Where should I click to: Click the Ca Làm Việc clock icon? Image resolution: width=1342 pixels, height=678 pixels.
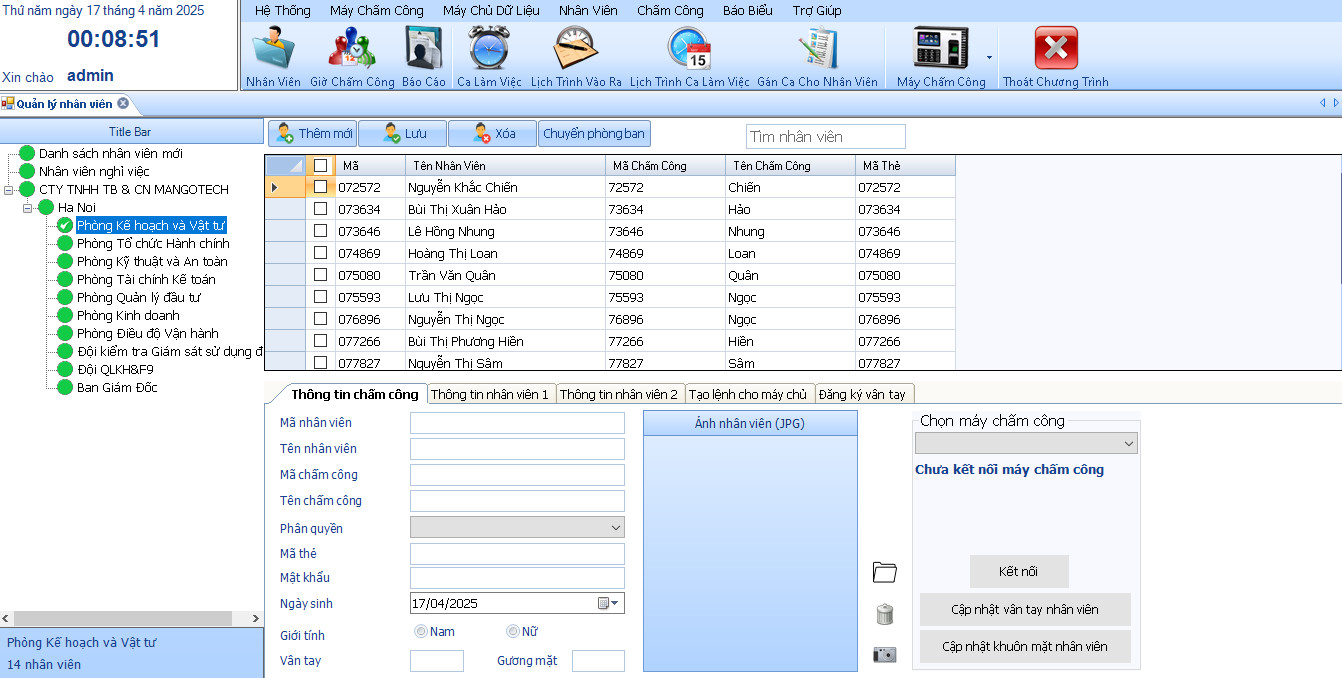tap(489, 50)
